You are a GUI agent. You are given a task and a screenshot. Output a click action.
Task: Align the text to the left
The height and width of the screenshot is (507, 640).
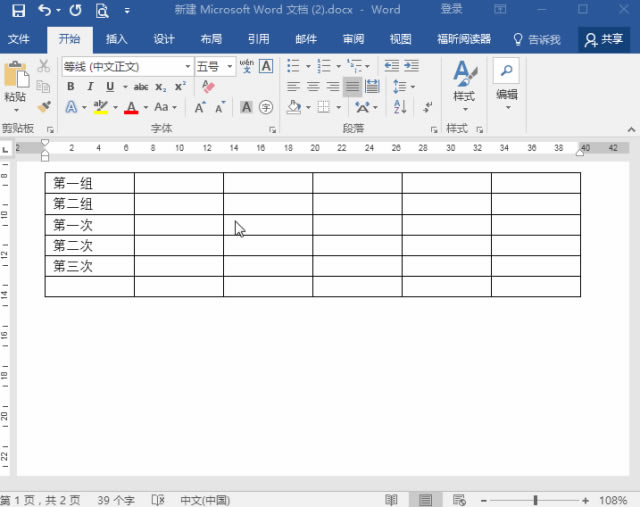pyautogui.click(x=293, y=87)
